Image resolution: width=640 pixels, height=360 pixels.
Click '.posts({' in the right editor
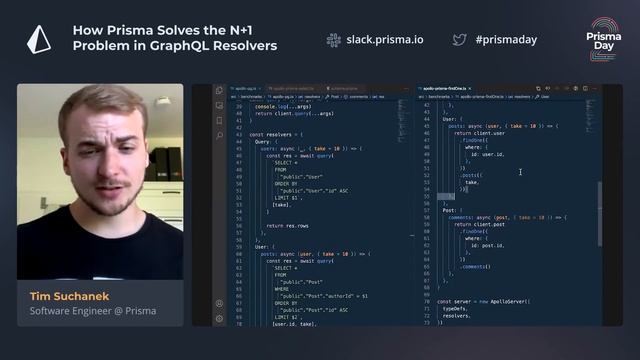click(x=471, y=175)
